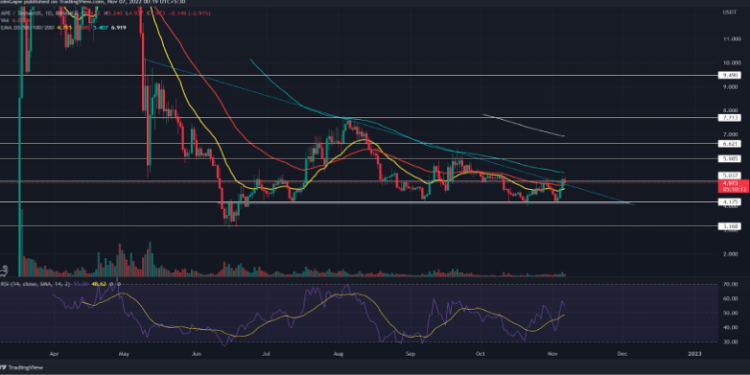
Task: Click the Jun label on time axis
Action: pos(196,353)
